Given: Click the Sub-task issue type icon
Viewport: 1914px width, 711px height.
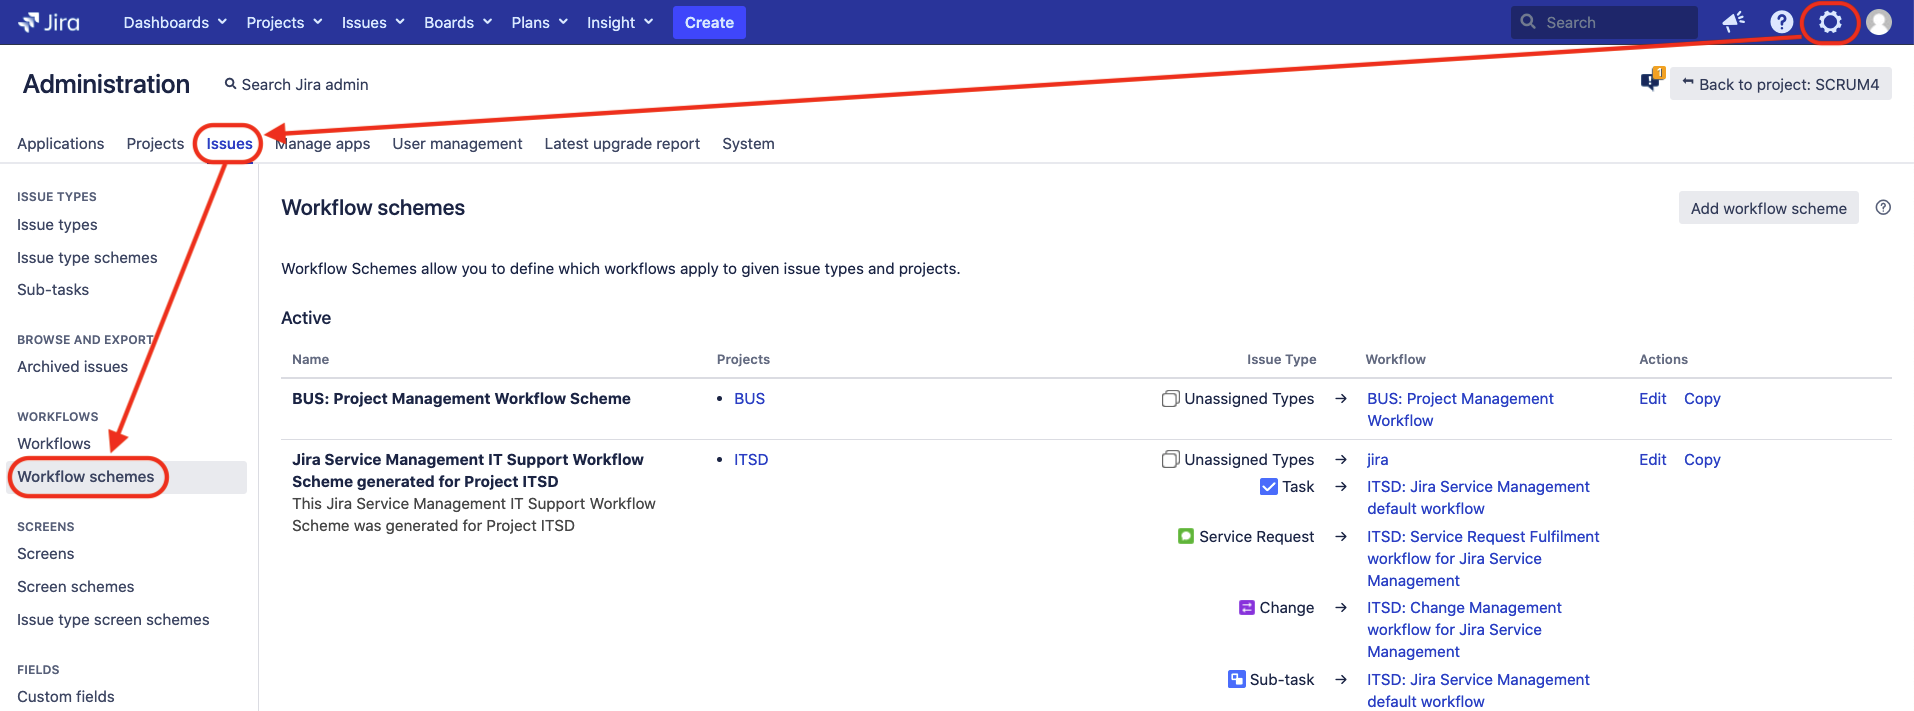Looking at the screenshot, I should pyautogui.click(x=1237, y=680).
